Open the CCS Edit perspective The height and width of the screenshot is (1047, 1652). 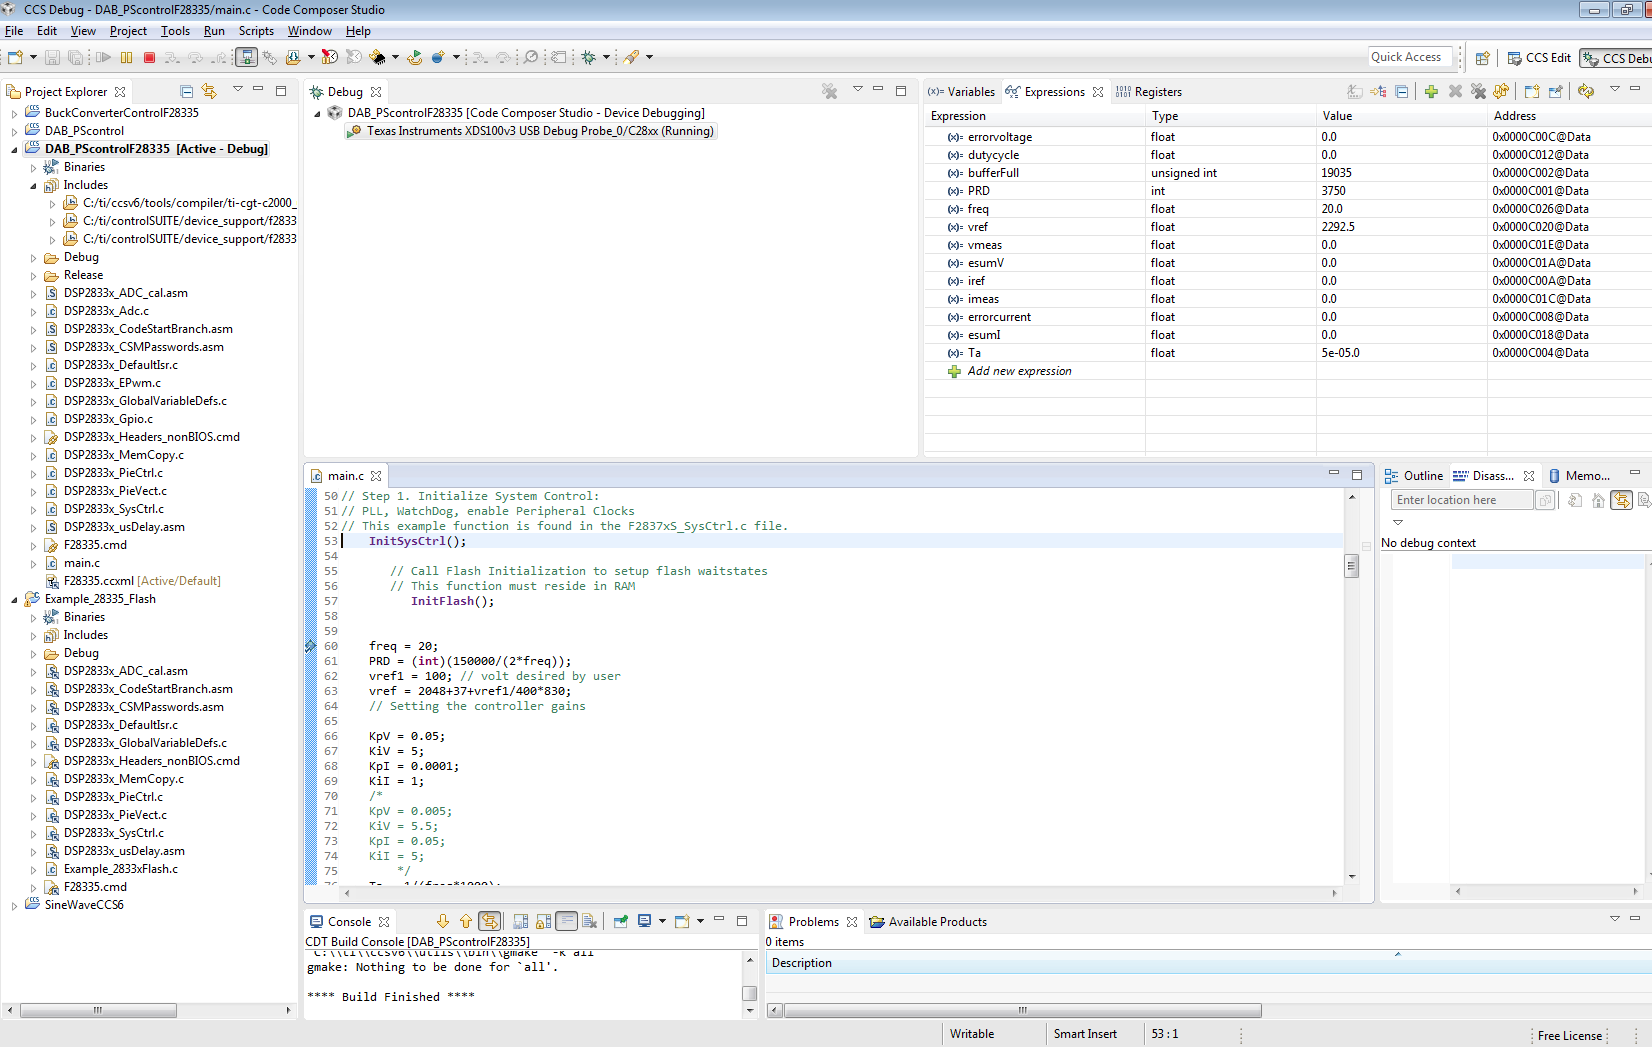tap(1539, 58)
